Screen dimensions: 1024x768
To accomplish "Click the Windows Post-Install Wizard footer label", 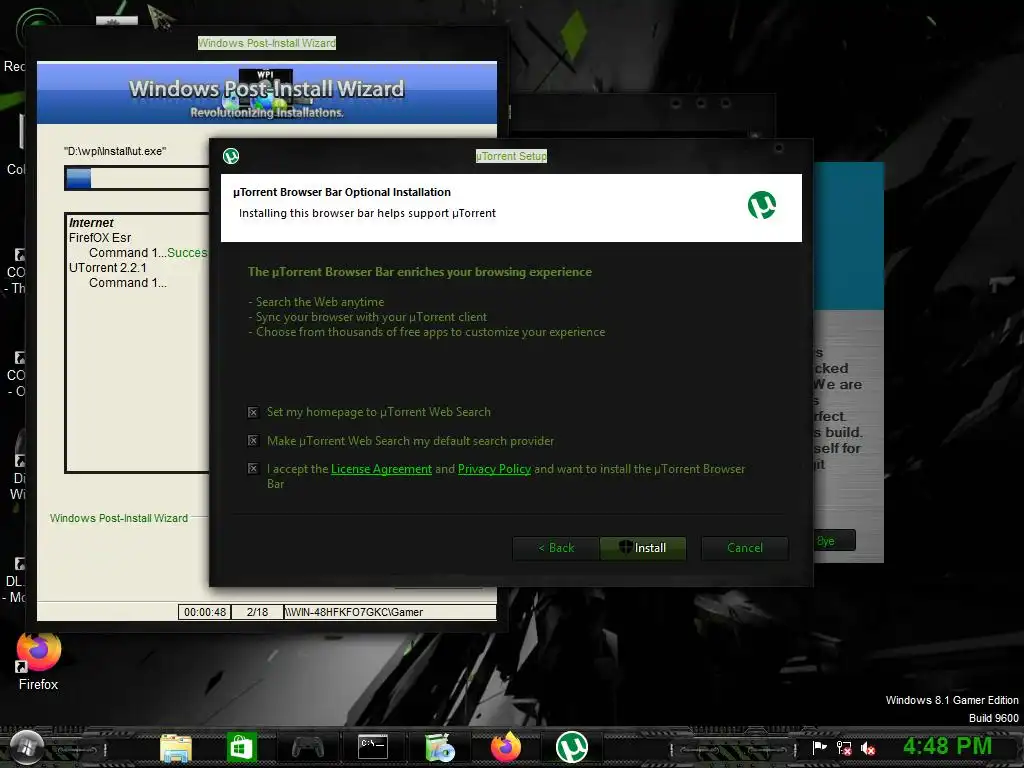I will (x=119, y=518).
